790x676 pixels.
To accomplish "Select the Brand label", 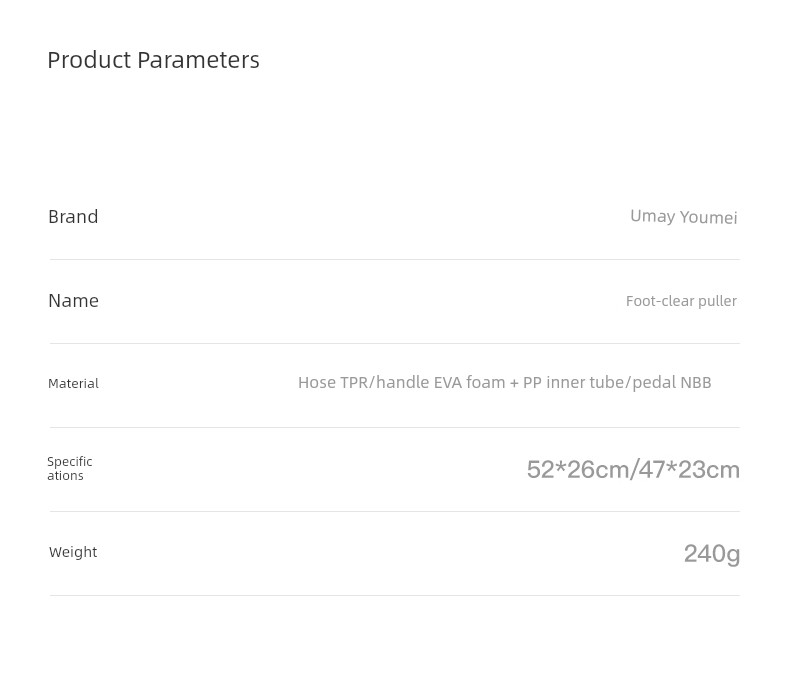I will [x=73, y=217].
